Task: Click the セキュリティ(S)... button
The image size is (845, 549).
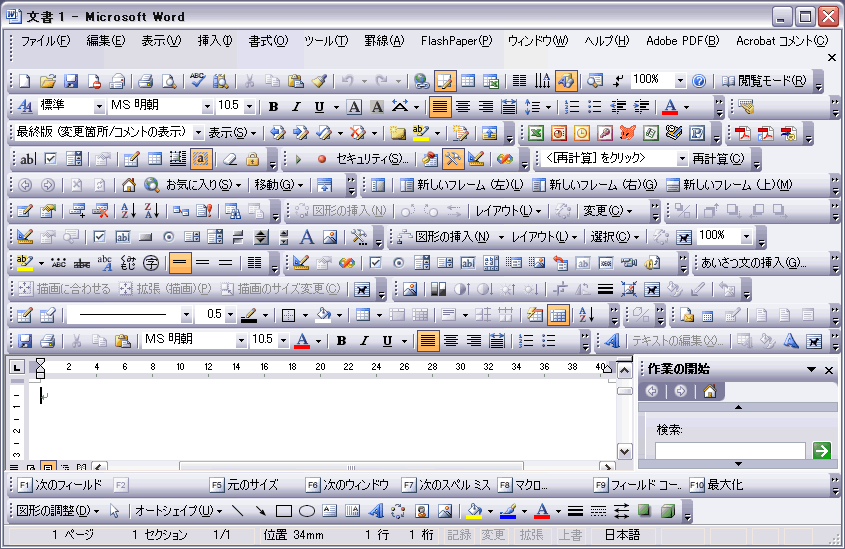Action: click(x=372, y=159)
